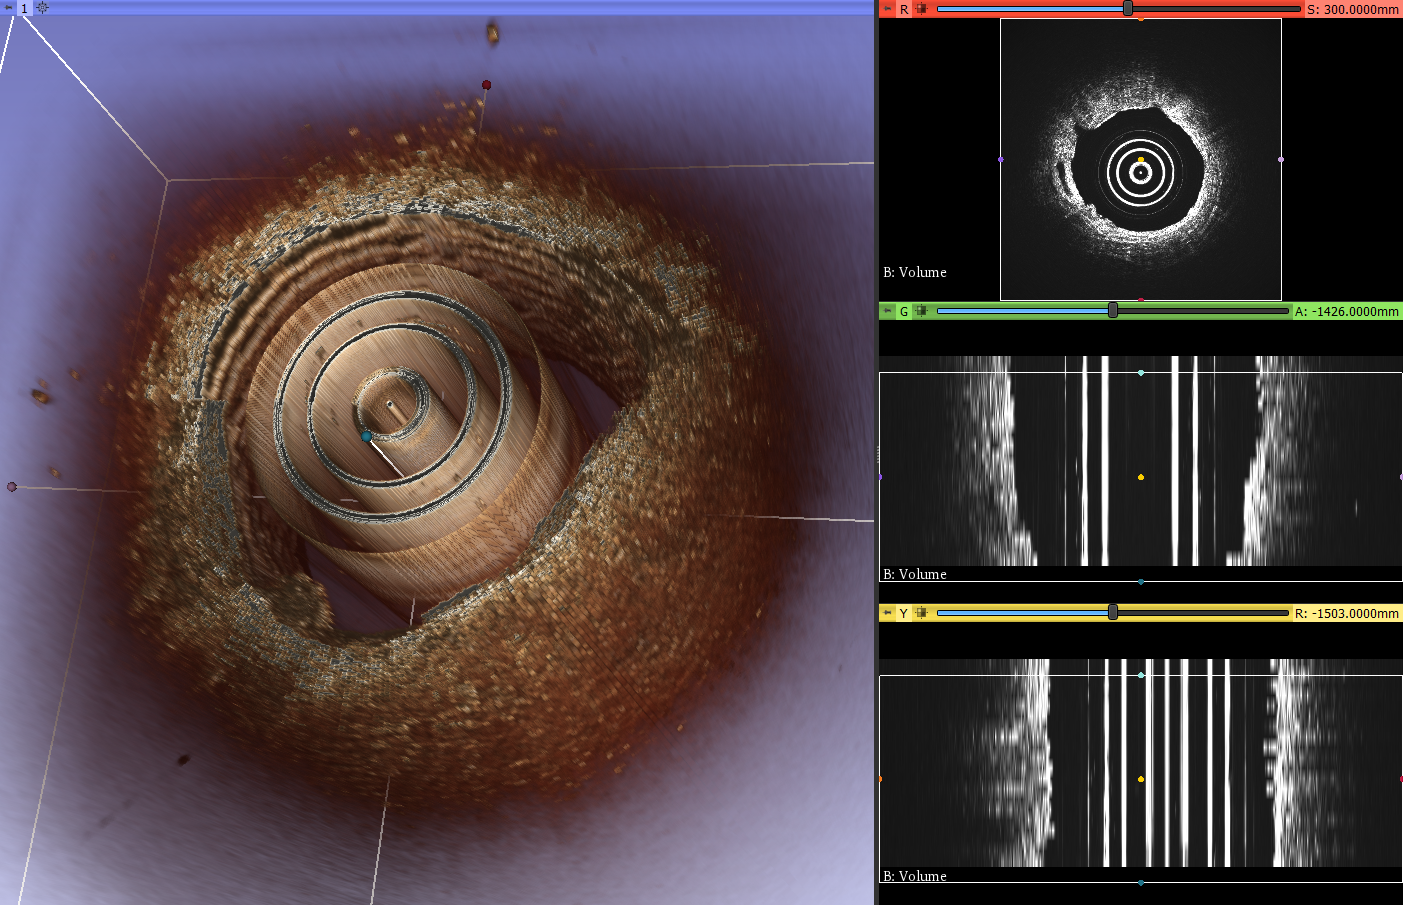Click the Yellow slice view pin icon
Viewport: 1403px width, 905px height.
pyautogui.click(x=887, y=613)
